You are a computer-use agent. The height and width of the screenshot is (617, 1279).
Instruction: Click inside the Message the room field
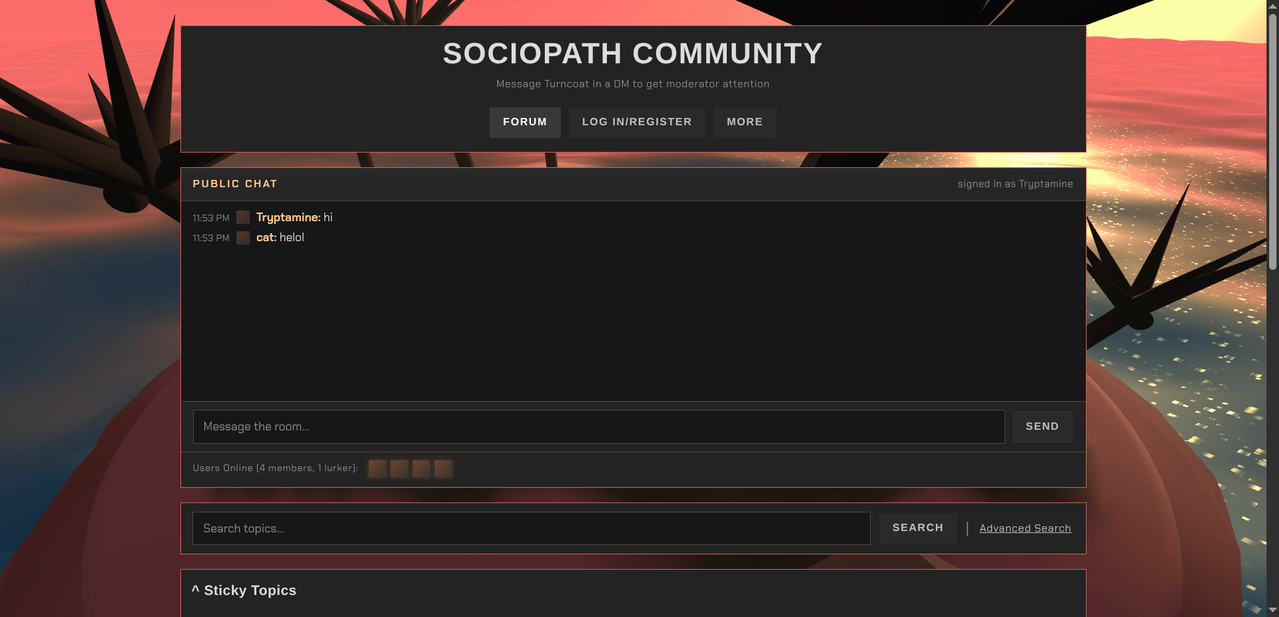tap(599, 426)
